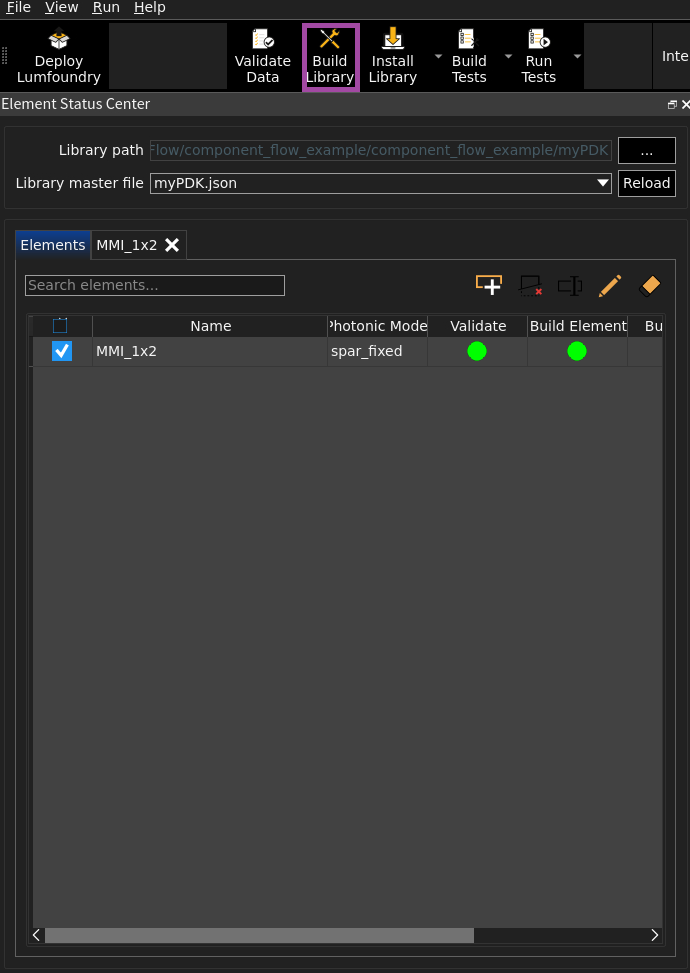690x973 pixels.
Task: Select the MMI_1x2 name cell
Action: click(x=210, y=351)
